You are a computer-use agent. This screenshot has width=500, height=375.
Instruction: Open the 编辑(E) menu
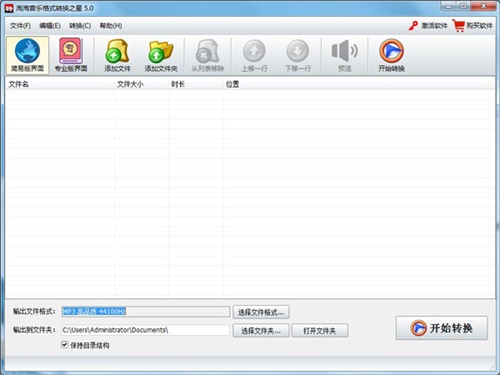coord(50,26)
